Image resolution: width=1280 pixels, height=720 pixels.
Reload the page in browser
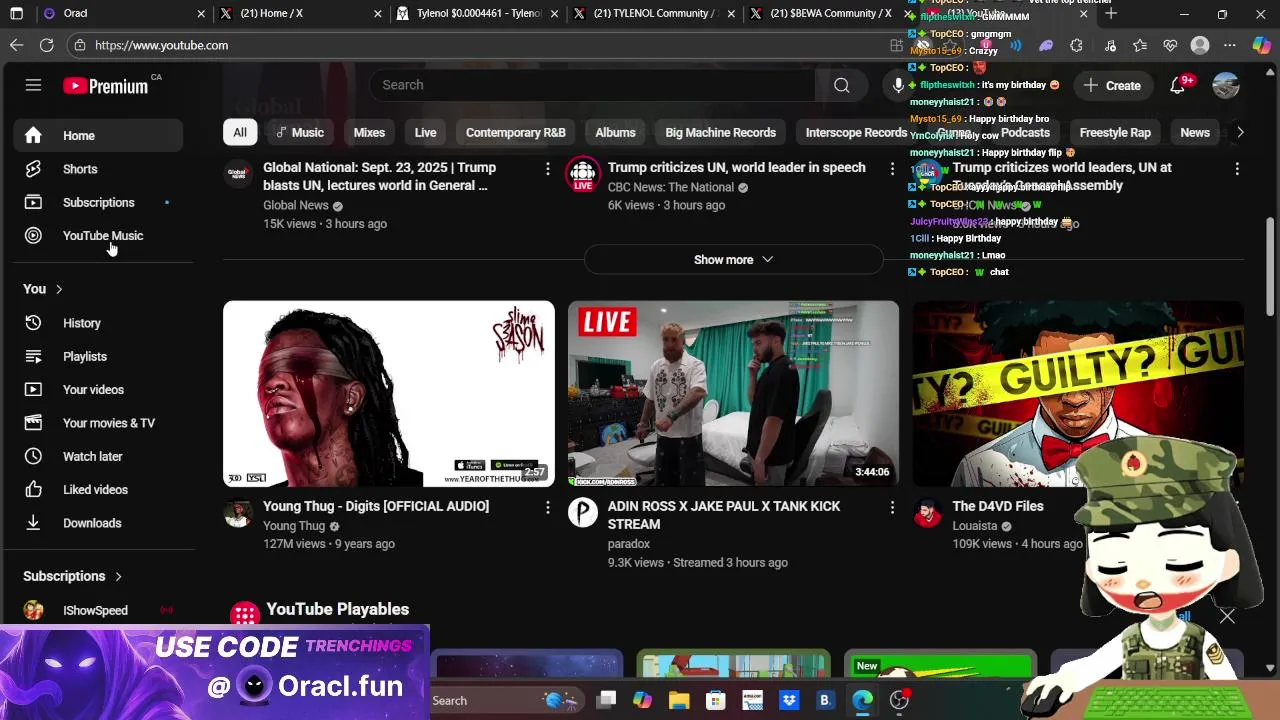[x=46, y=45]
